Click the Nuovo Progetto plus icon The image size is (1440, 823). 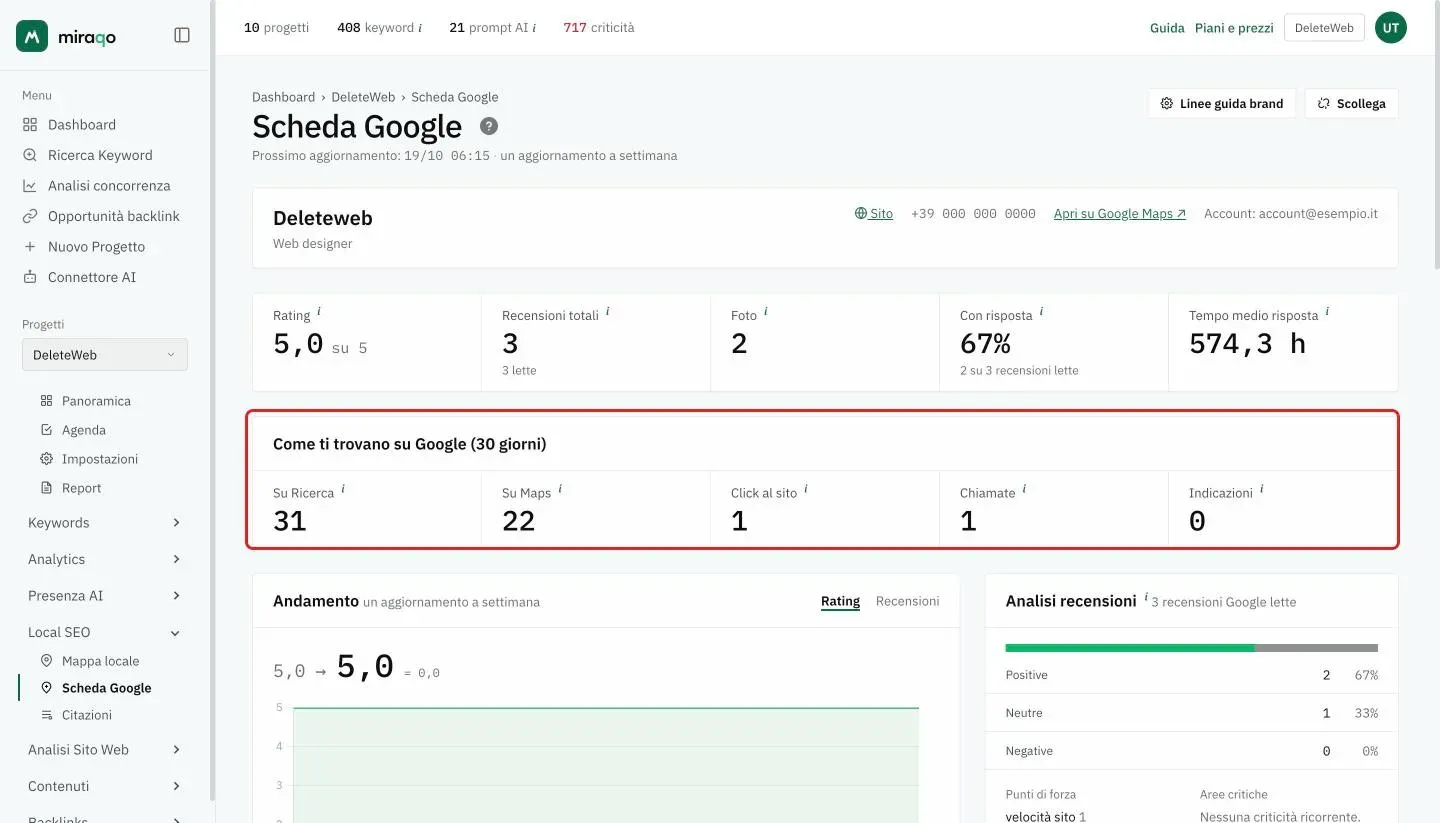29,247
